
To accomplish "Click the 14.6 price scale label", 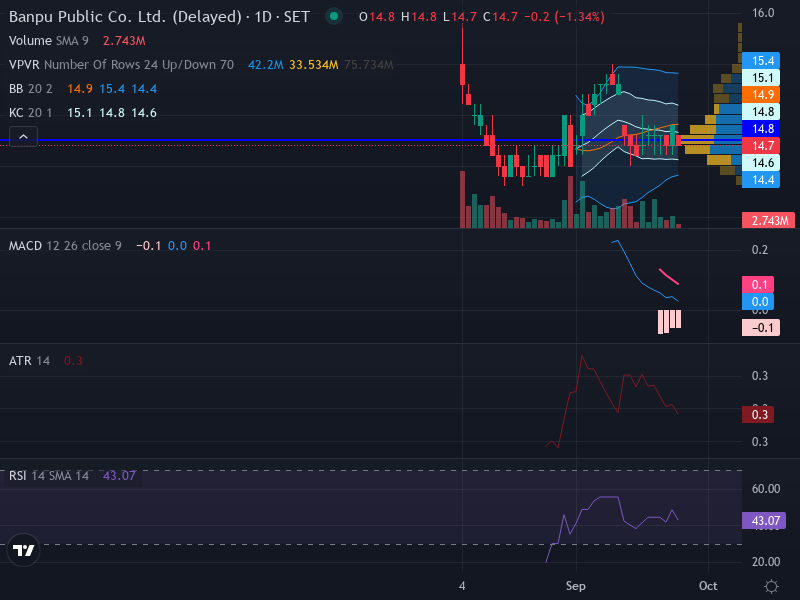I will [x=761, y=163].
